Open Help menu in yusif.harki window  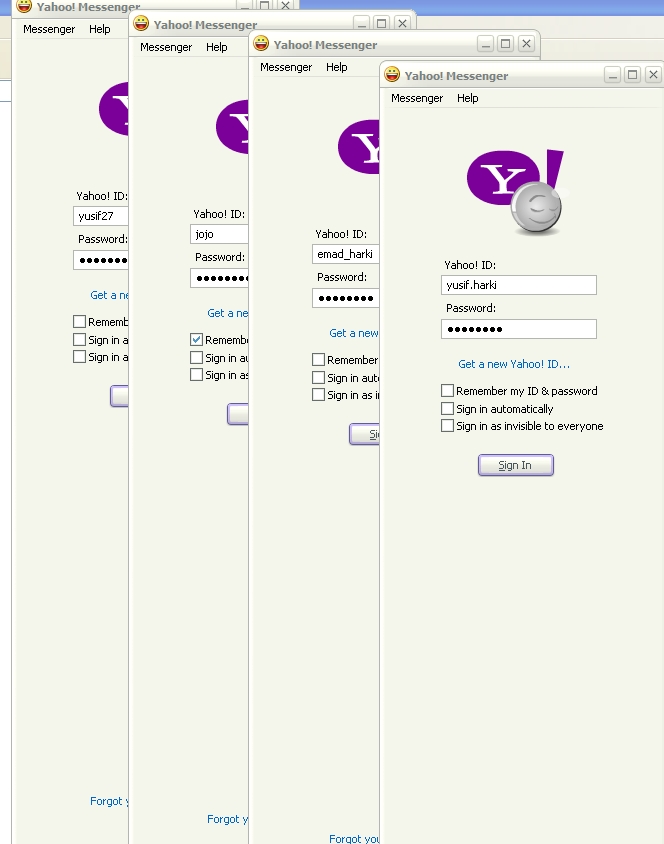468,98
